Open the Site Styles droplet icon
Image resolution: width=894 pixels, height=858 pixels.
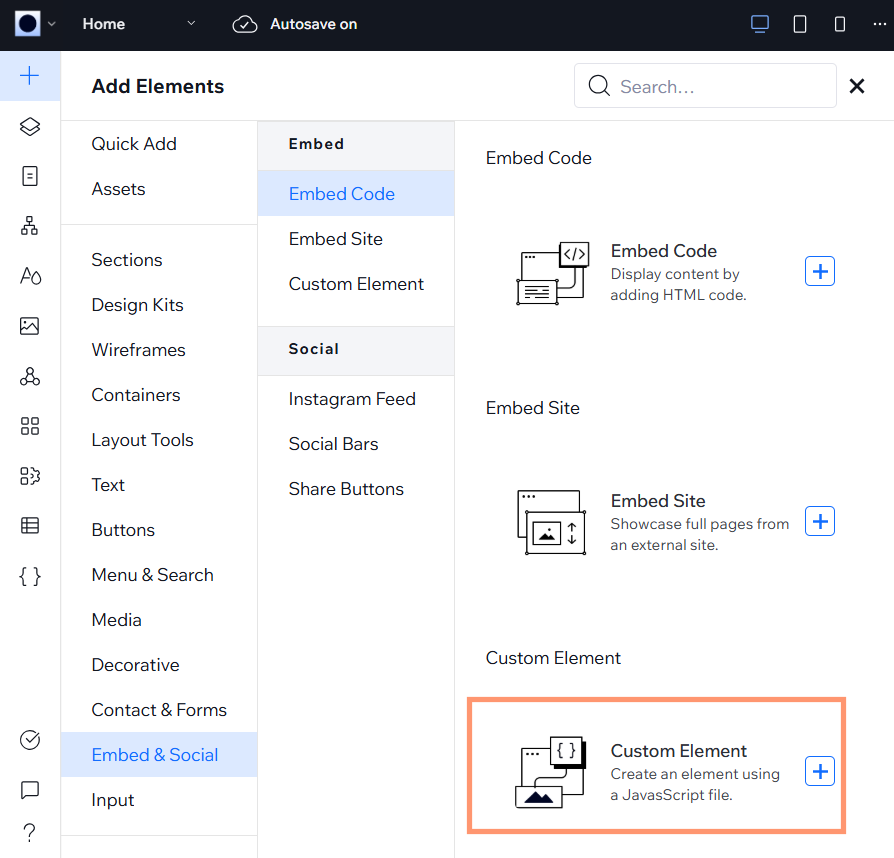30,276
